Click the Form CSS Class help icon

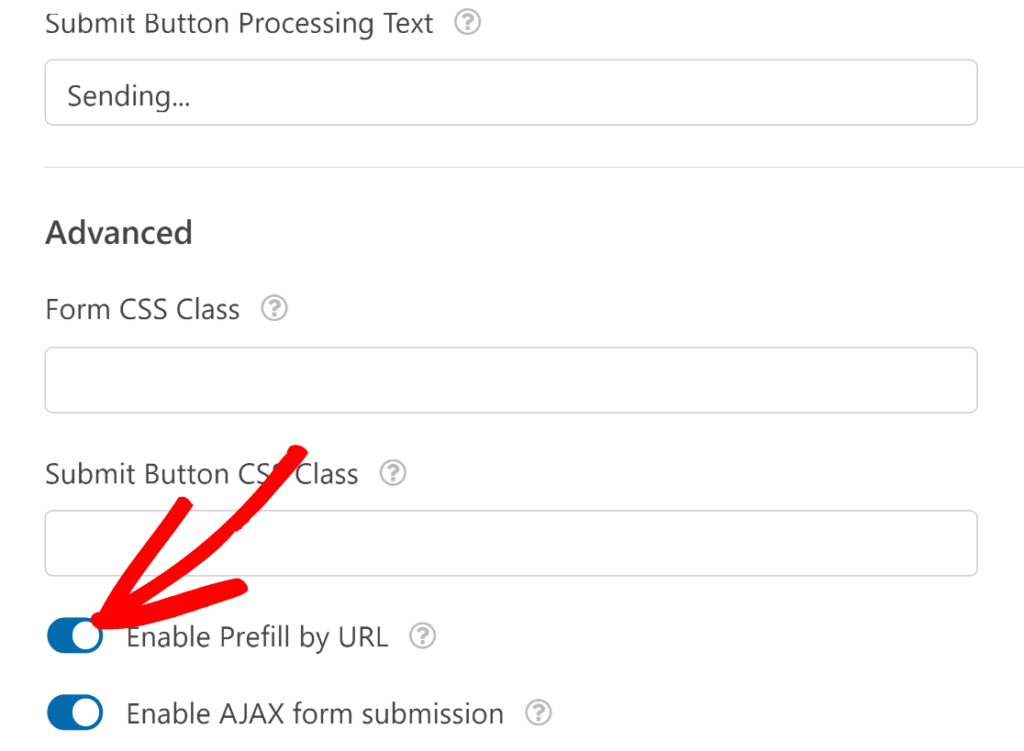(274, 308)
